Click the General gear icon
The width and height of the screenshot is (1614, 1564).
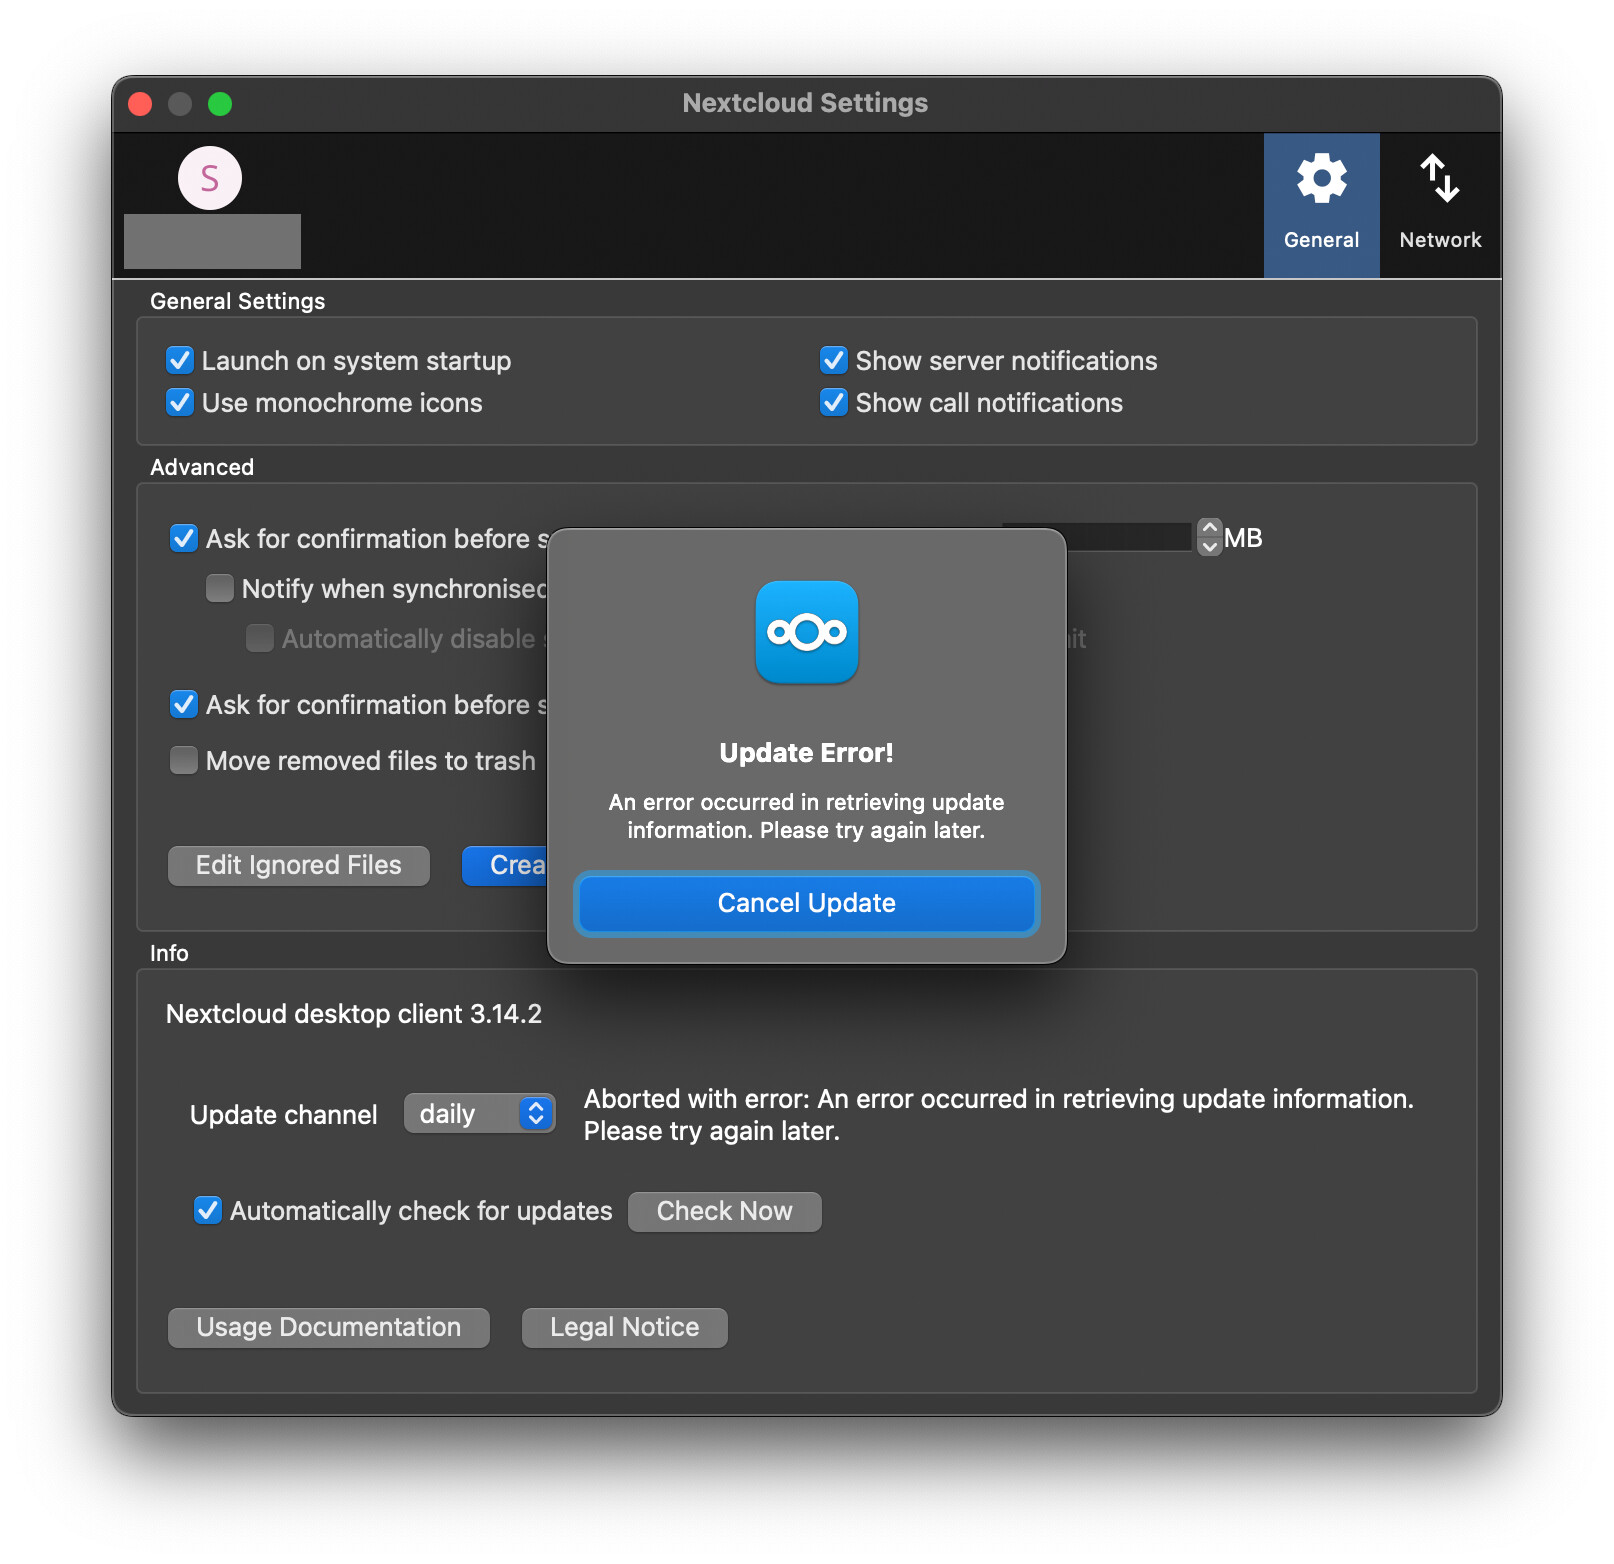coord(1321,180)
